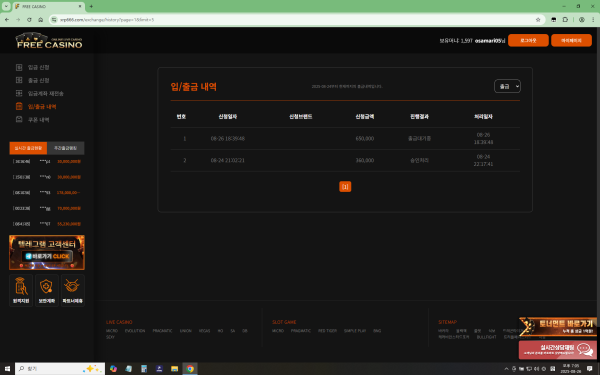Click the Windows taskbar search box
This screenshot has width=600, height=375.
60,369
